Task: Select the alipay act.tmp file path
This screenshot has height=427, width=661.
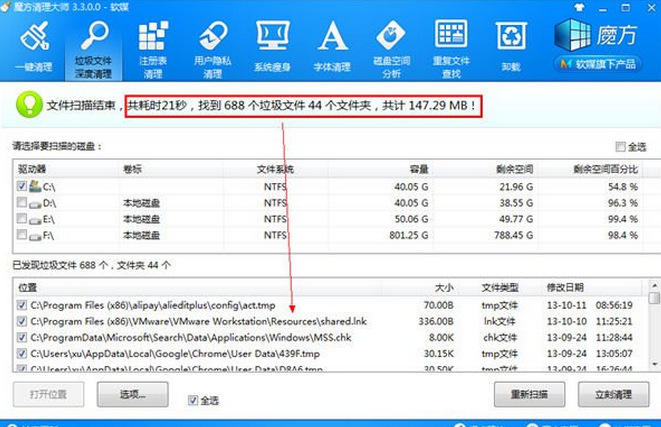Action: (x=153, y=305)
